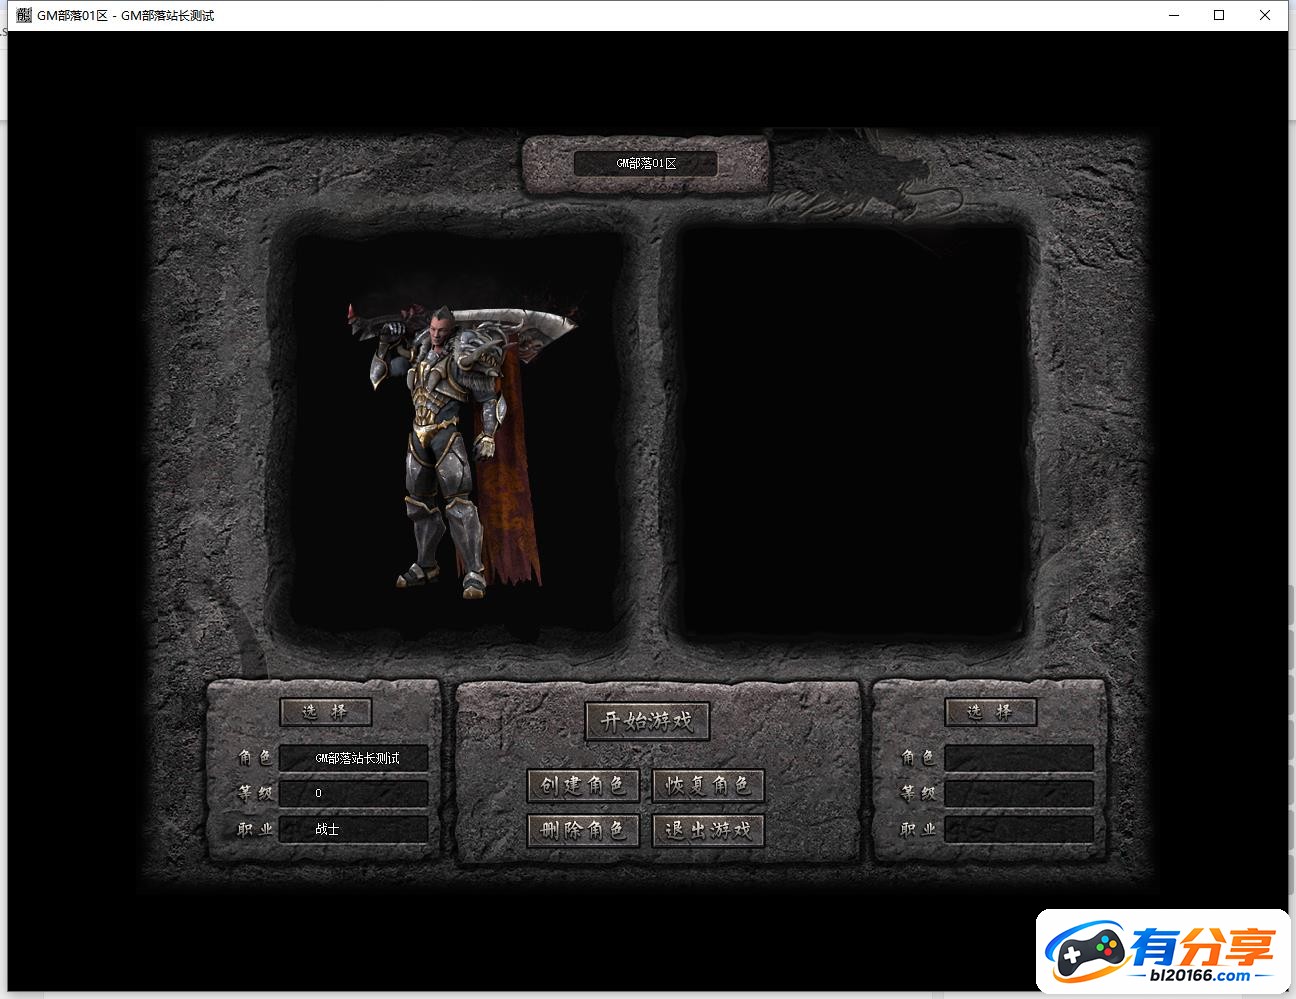
Task: Click the GM部落01区 server name plate
Action: pyautogui.click(x=646, y=163)
